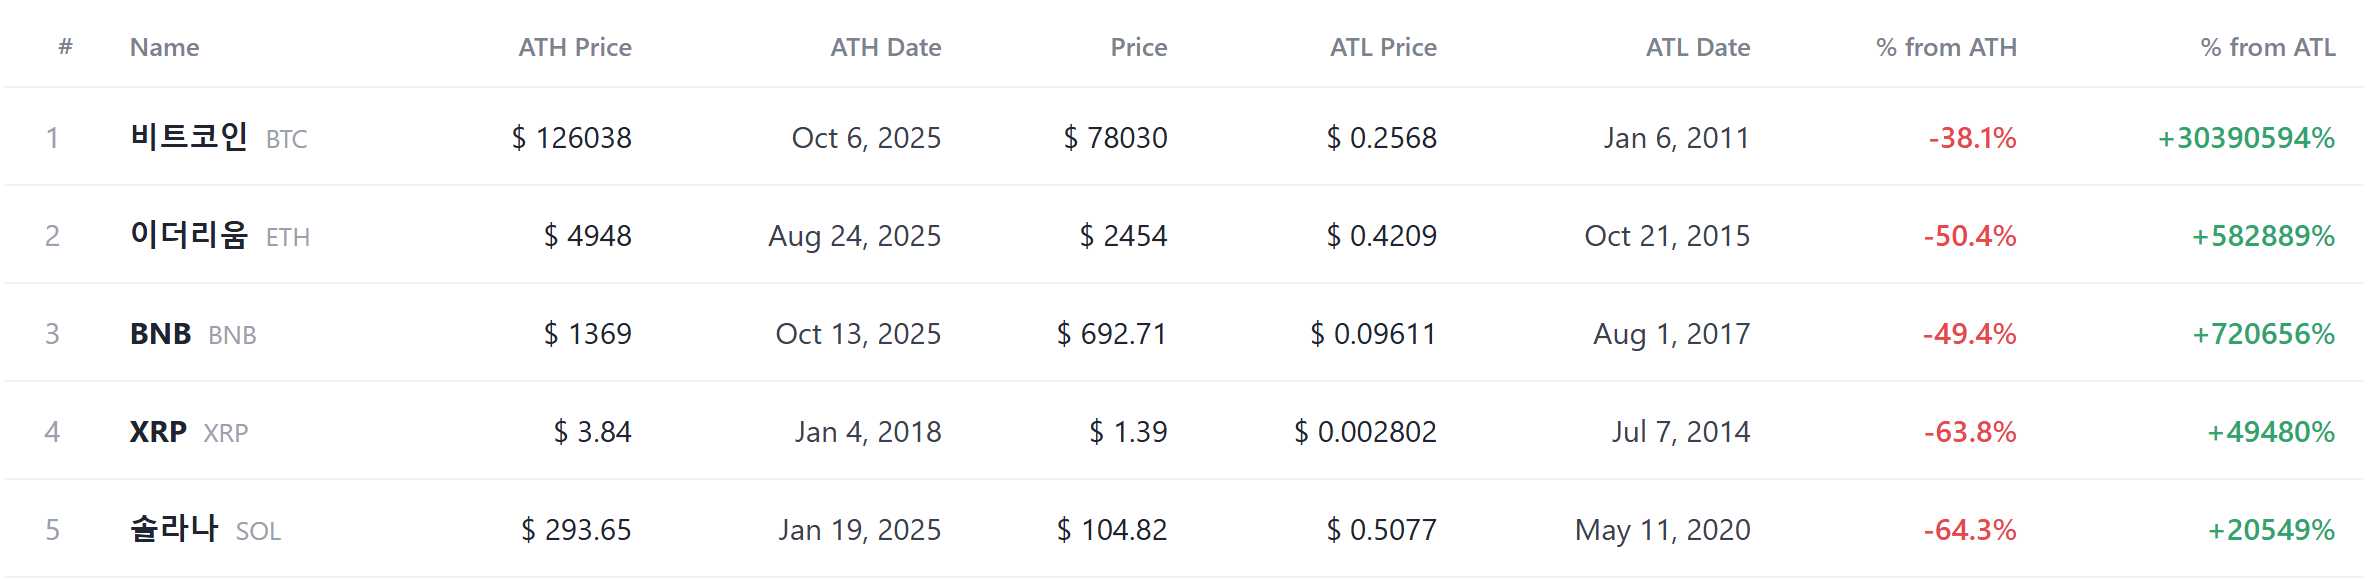Sort by % from ATH header

(1946, 47)
